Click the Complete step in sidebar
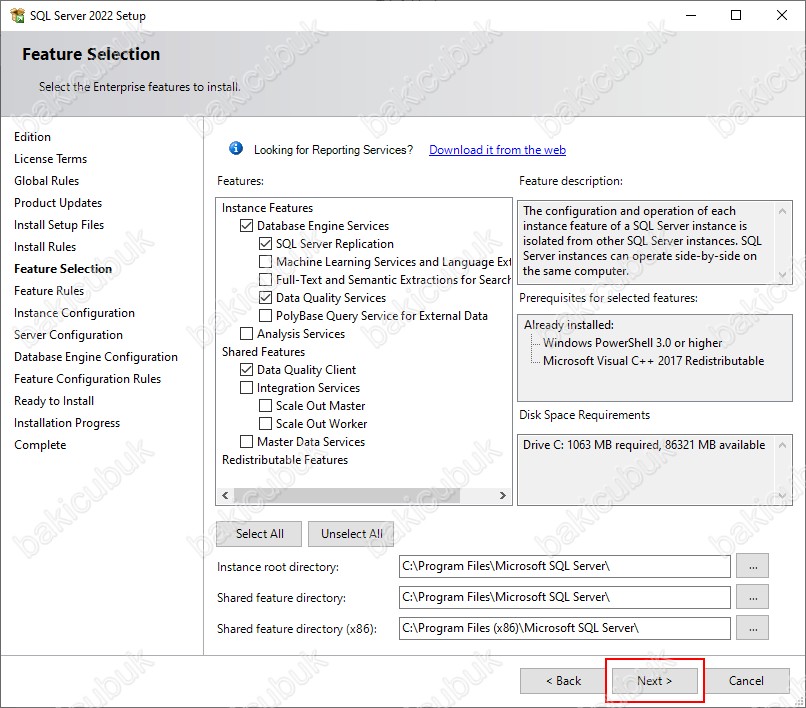This screenshot has height=708, width=806. point(40,445)
